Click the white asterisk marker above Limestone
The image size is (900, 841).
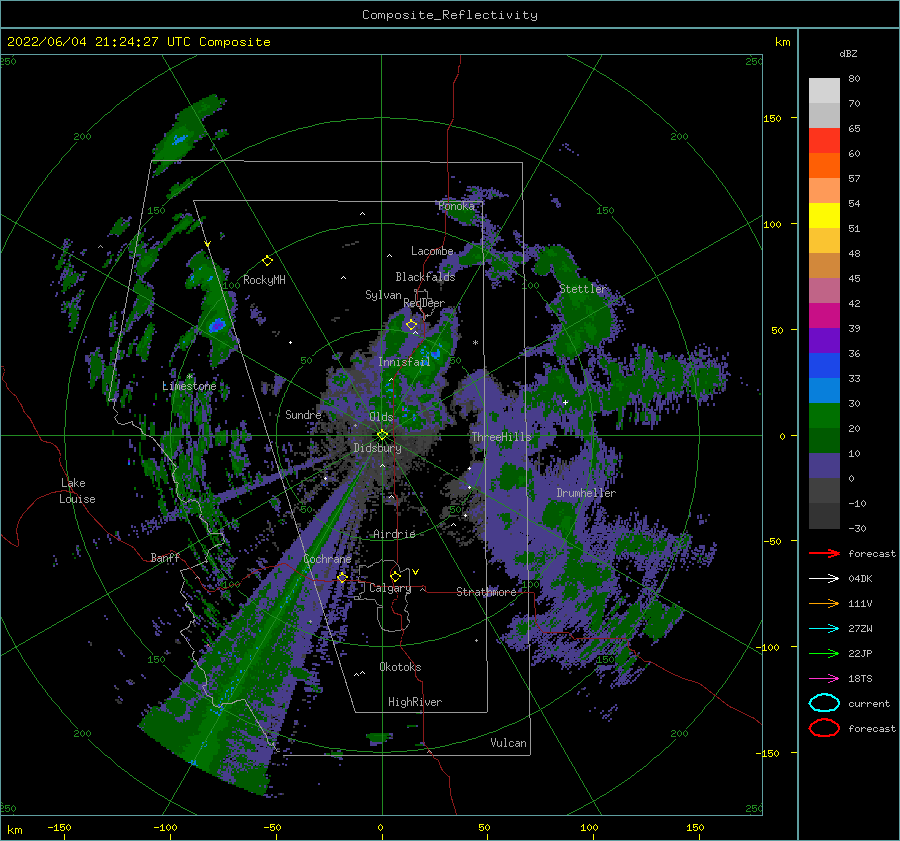pyautogui.click(x=189, y=377)
